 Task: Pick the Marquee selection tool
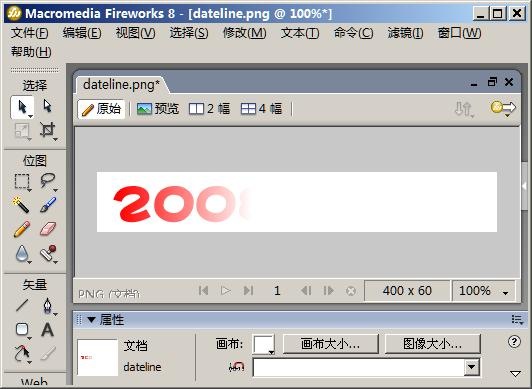22,182
